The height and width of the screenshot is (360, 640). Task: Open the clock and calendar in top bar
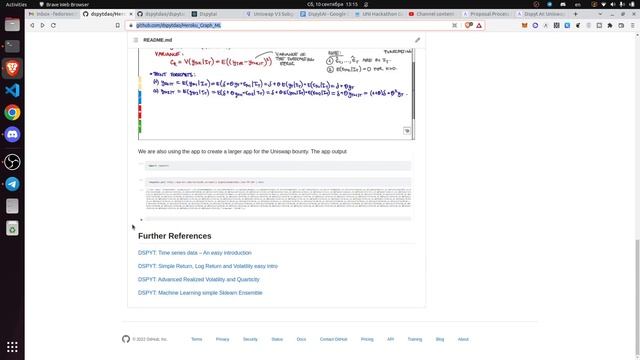tap(332, 4)
